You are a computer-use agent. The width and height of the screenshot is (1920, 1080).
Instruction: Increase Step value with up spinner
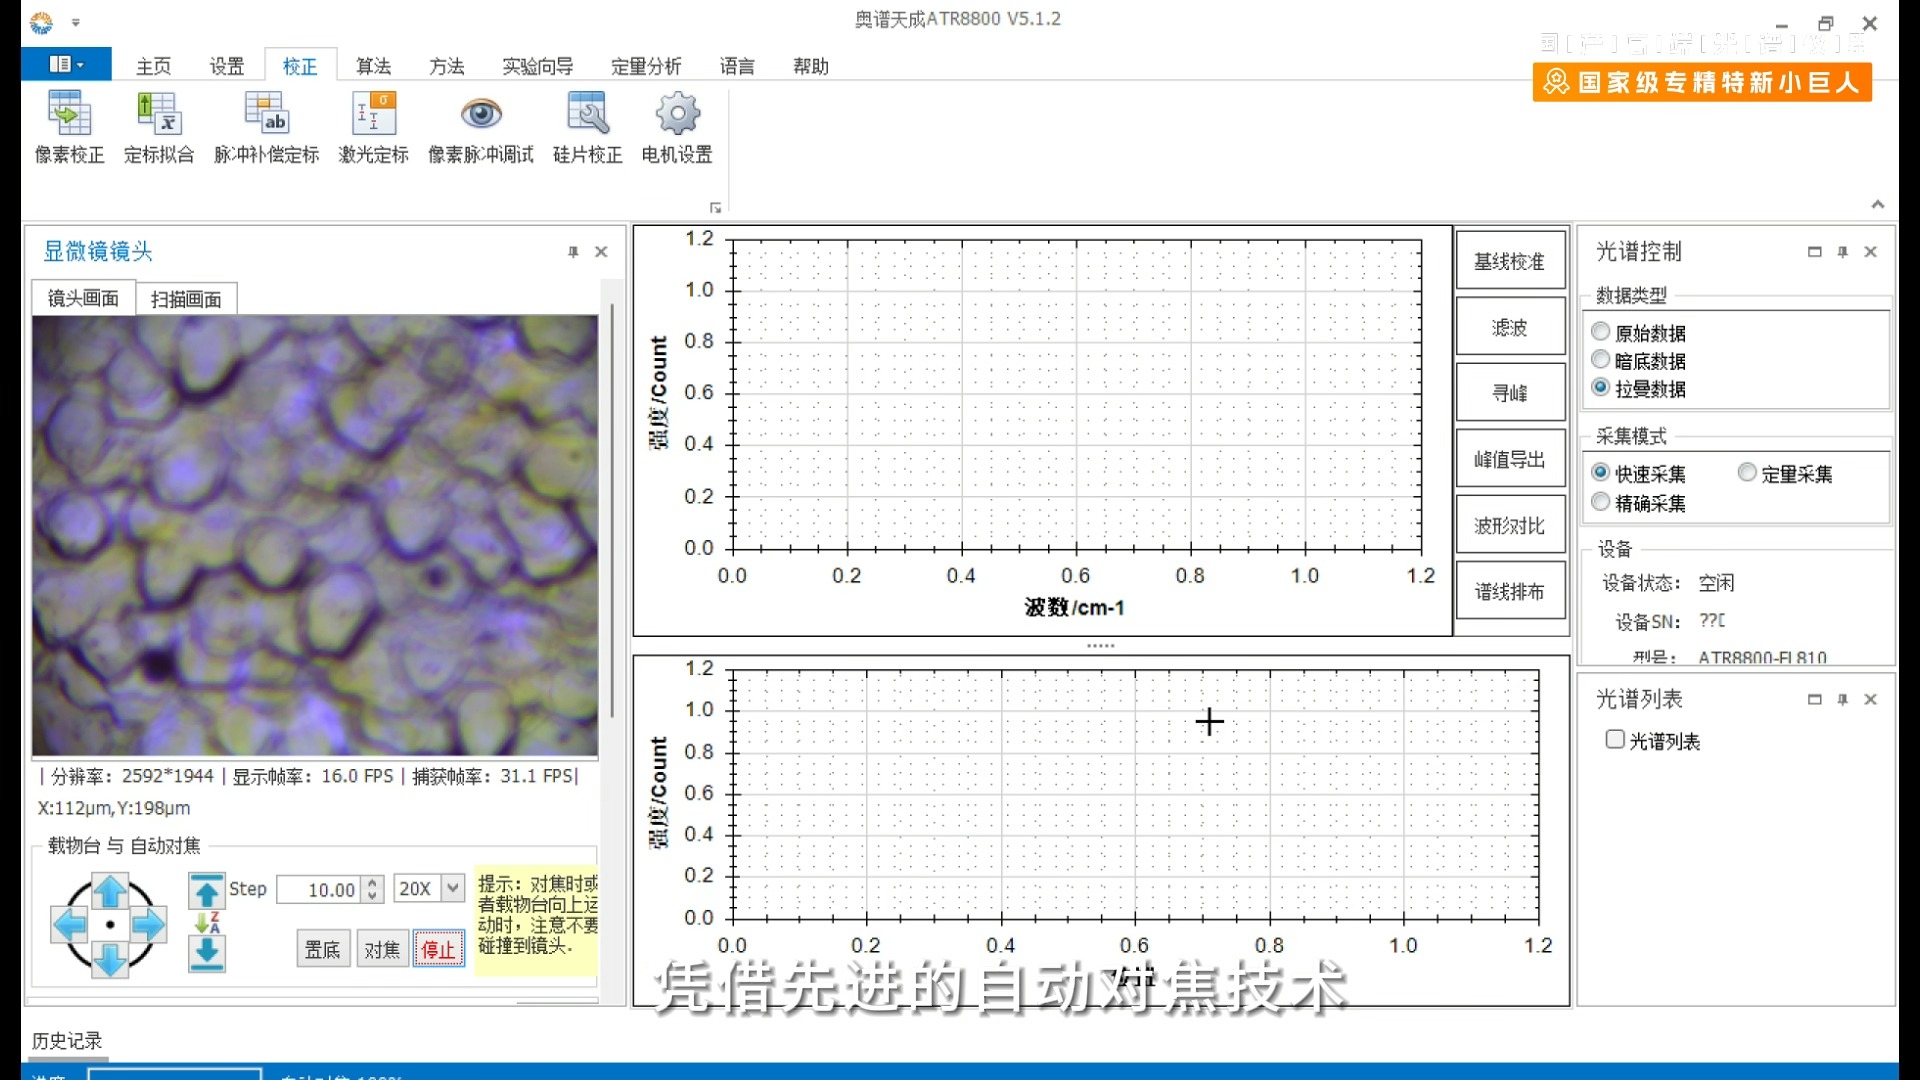click(x=372, y=883)
